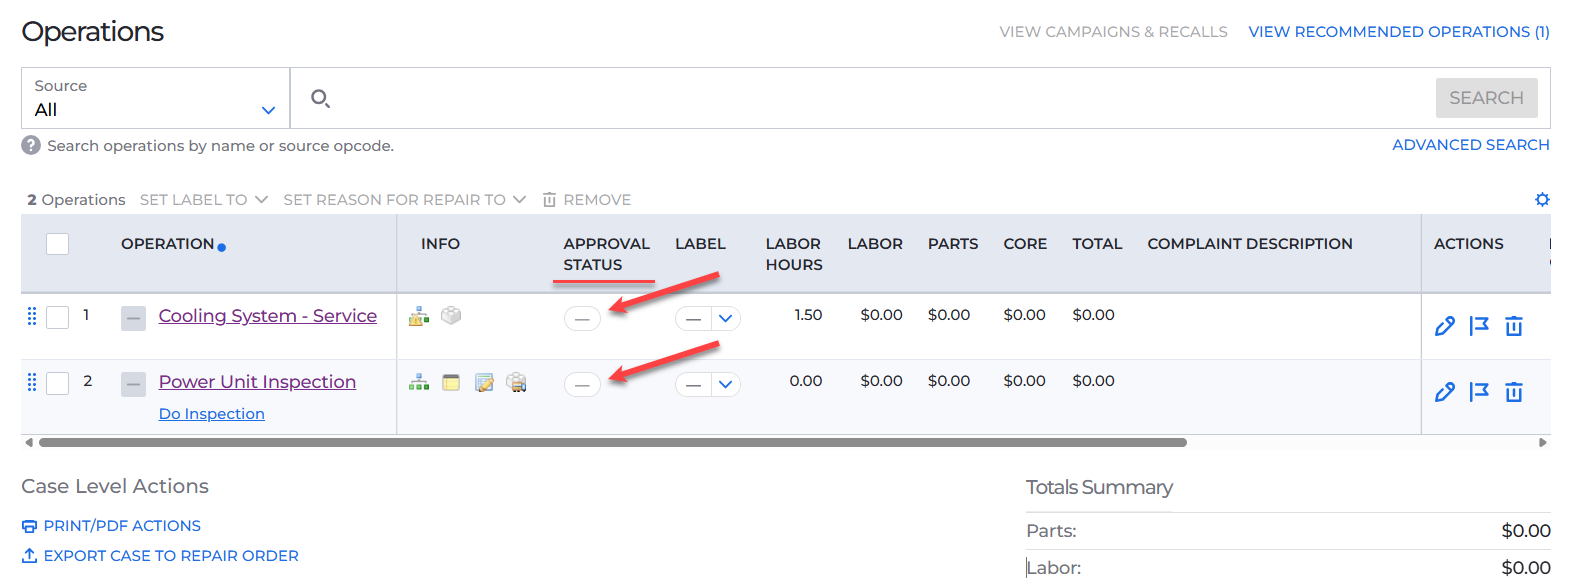Screen dimensions: 1575x587
Task: Click the TOTAL column header
Action: (x=1097, y=244)
